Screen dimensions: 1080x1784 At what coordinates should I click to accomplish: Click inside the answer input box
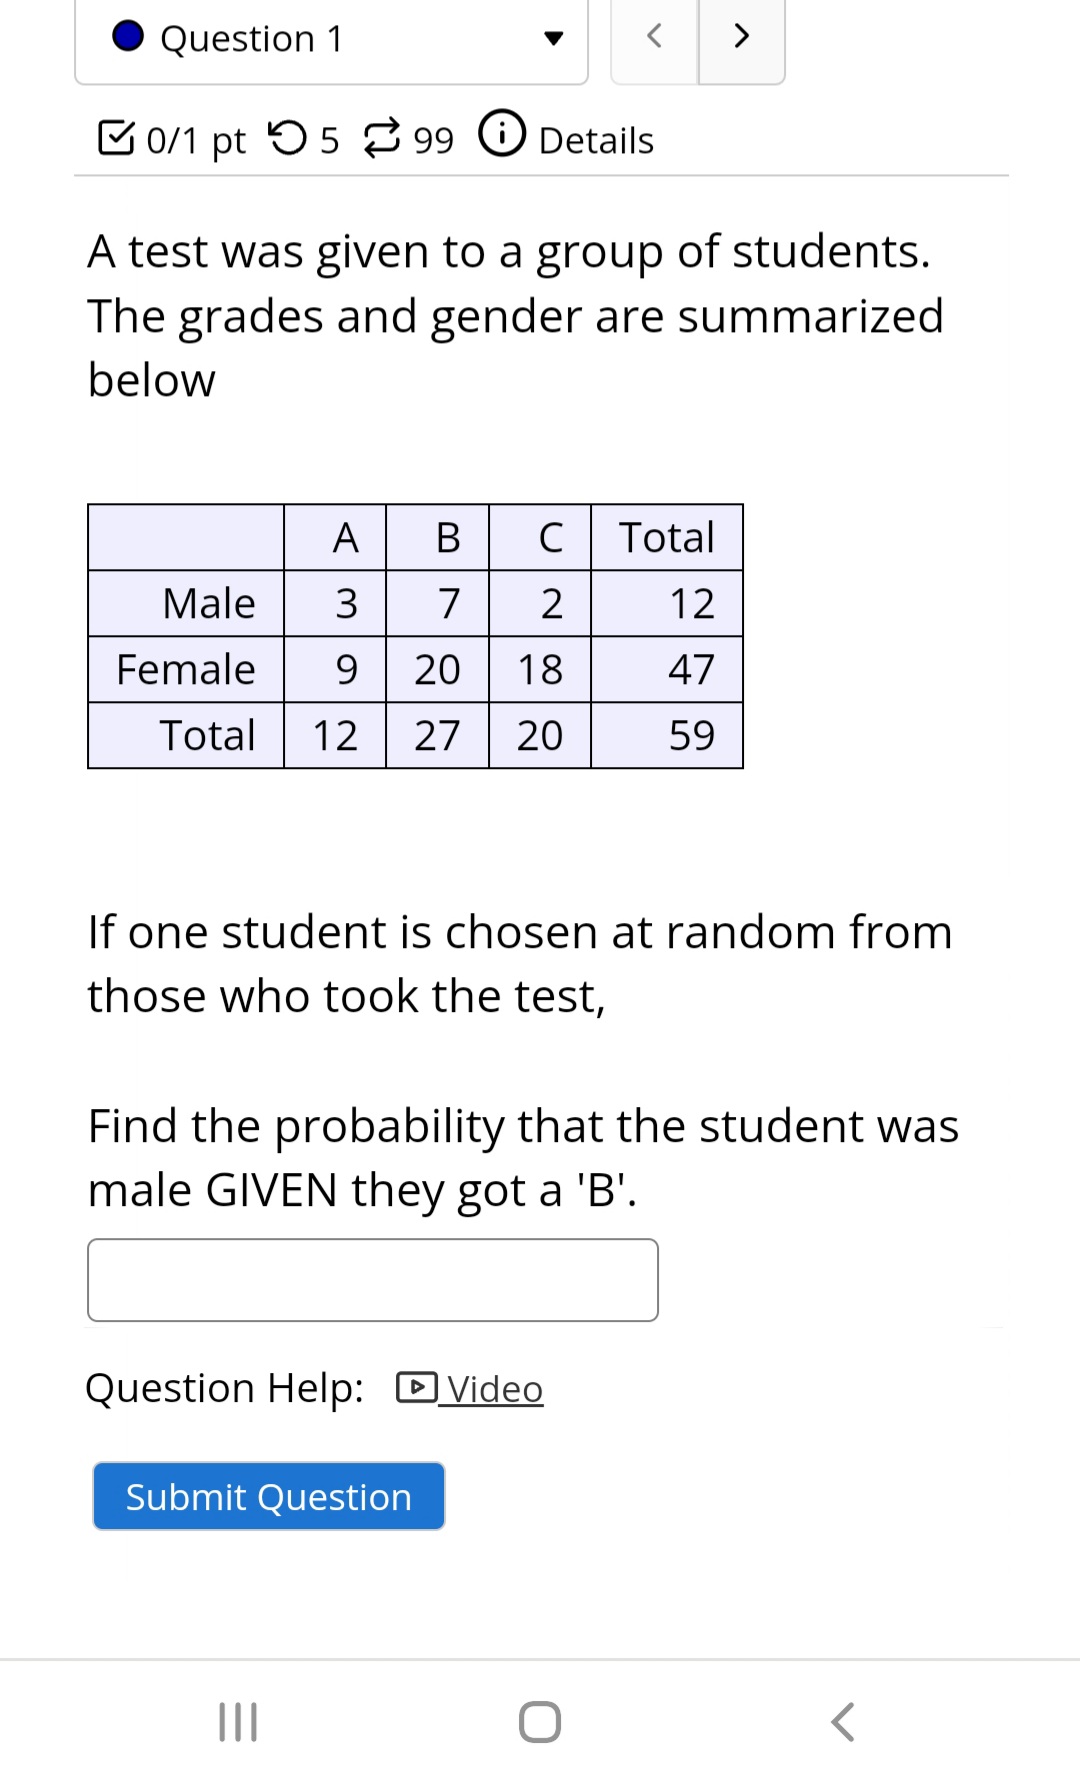tap(372, 1280)
